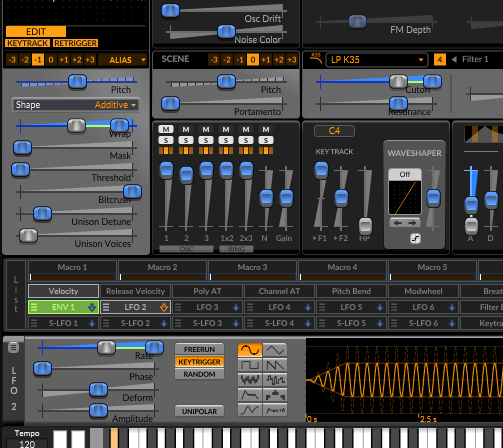
Task: Click the waveshaper next arrow
Action: coord(412,223)
